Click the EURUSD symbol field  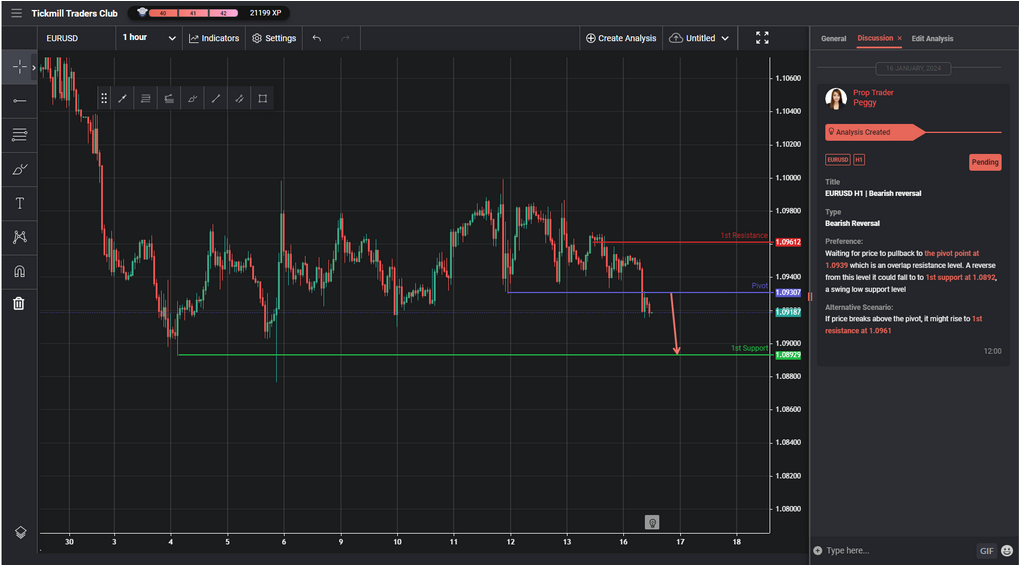[77, 38]
